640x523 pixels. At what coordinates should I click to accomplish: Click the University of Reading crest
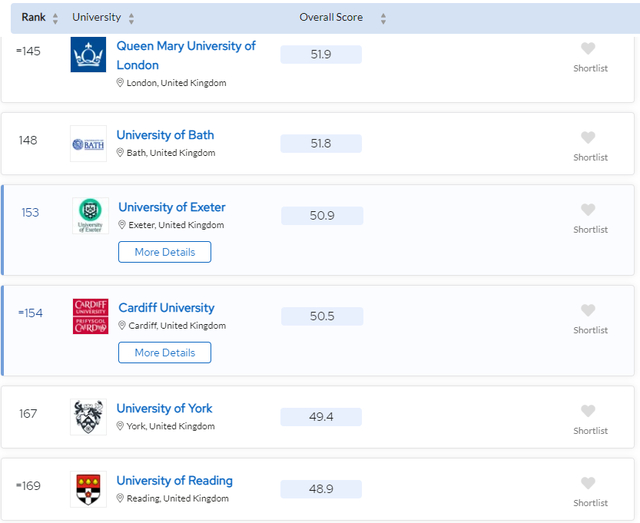pos(88,489)
